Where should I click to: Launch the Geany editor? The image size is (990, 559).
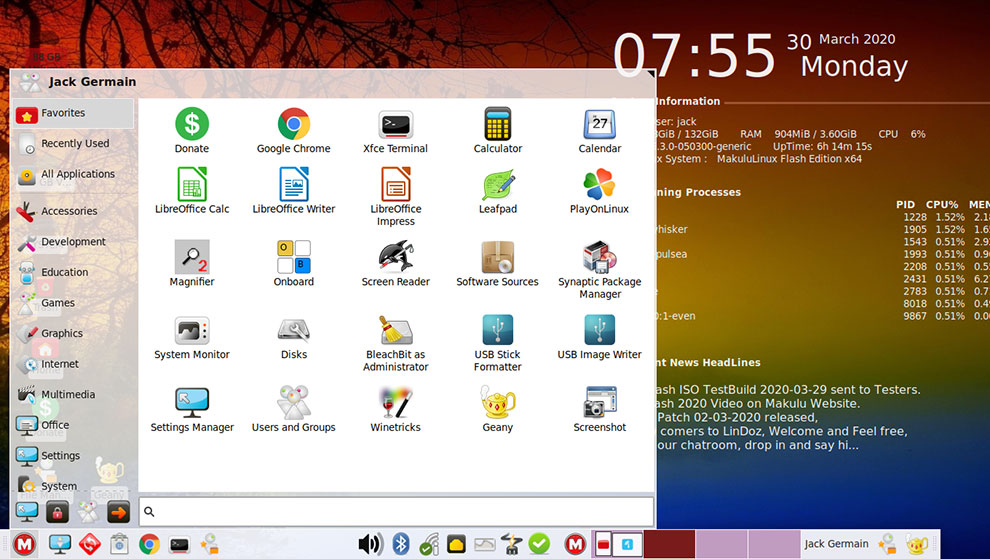[x=498, y=409]
